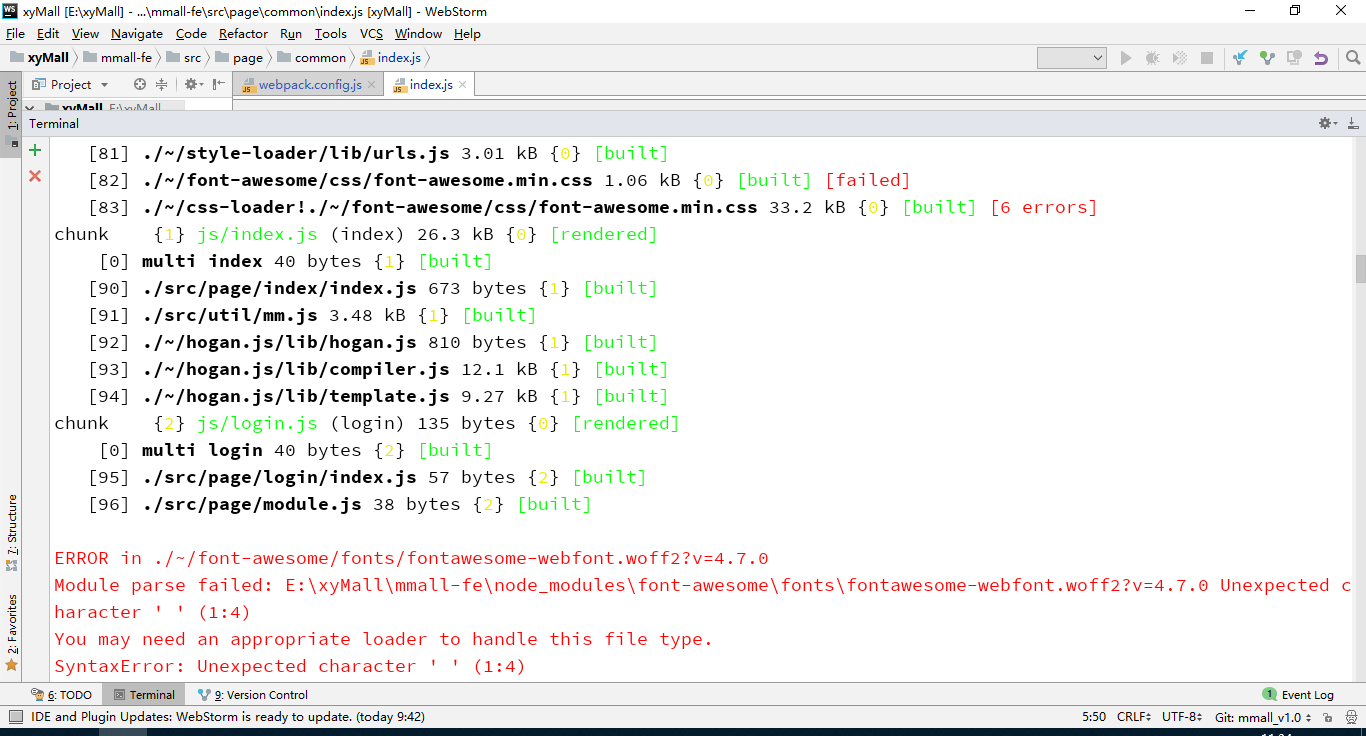
Task: Open the Terminal panel gear settings
Action: 1327,123
